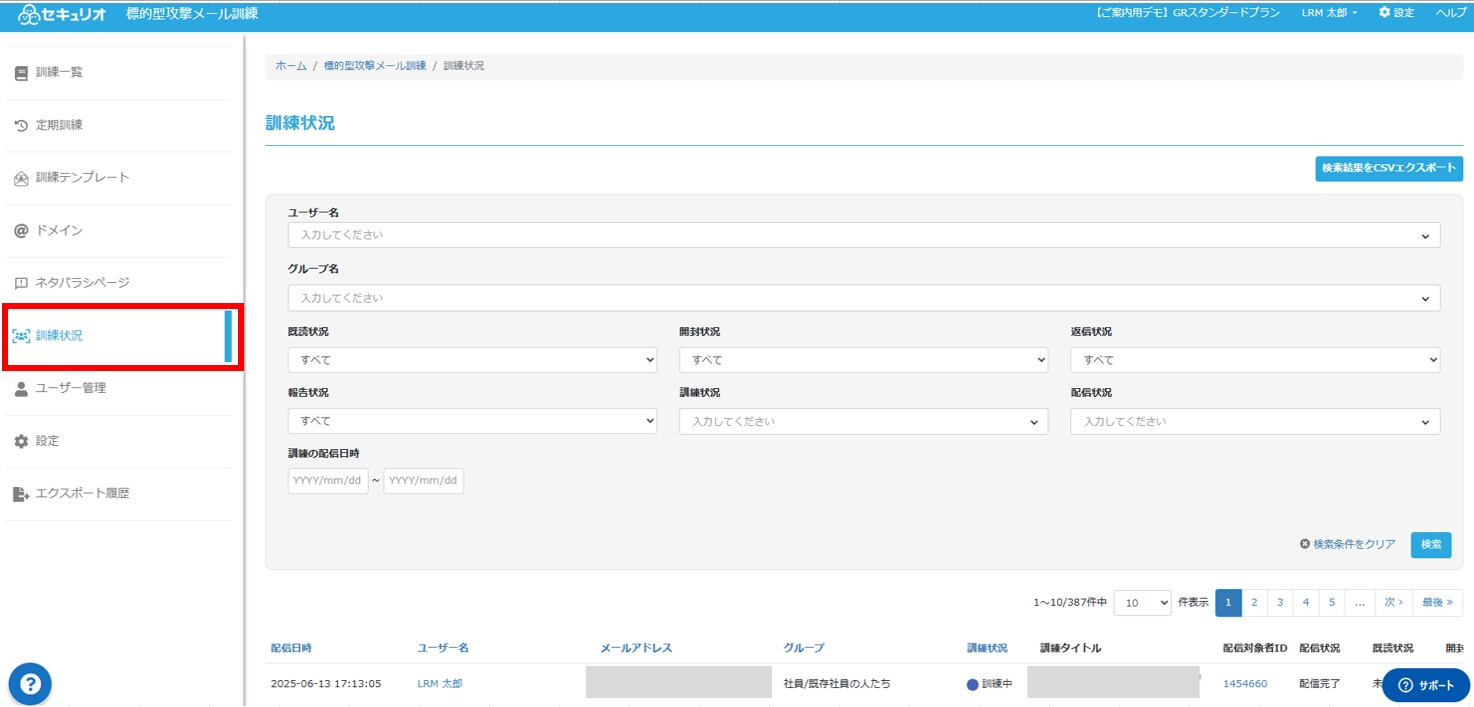Click the 検索条件をクリア cross icon
This screenshot has height=707, width=1474.
[x=1305, y=544]
